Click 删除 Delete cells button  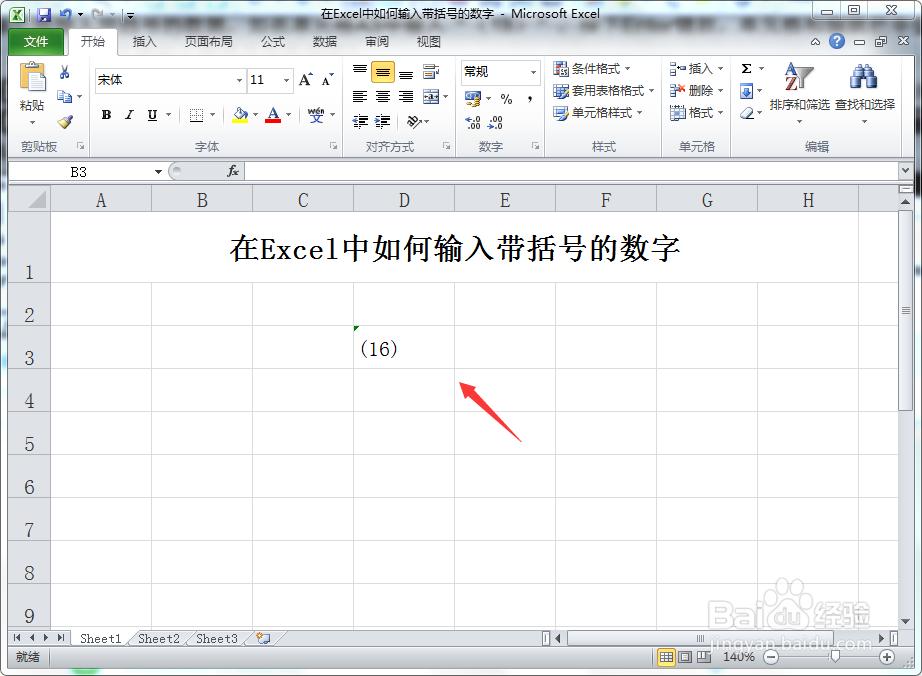pyautogui.click(x=697, y=91)
